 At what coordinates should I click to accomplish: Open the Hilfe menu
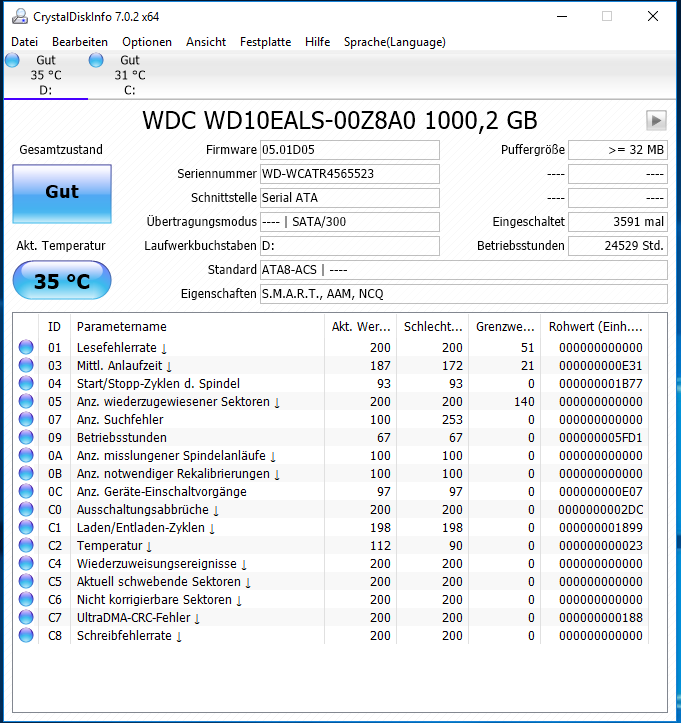[x=317, y=42]
